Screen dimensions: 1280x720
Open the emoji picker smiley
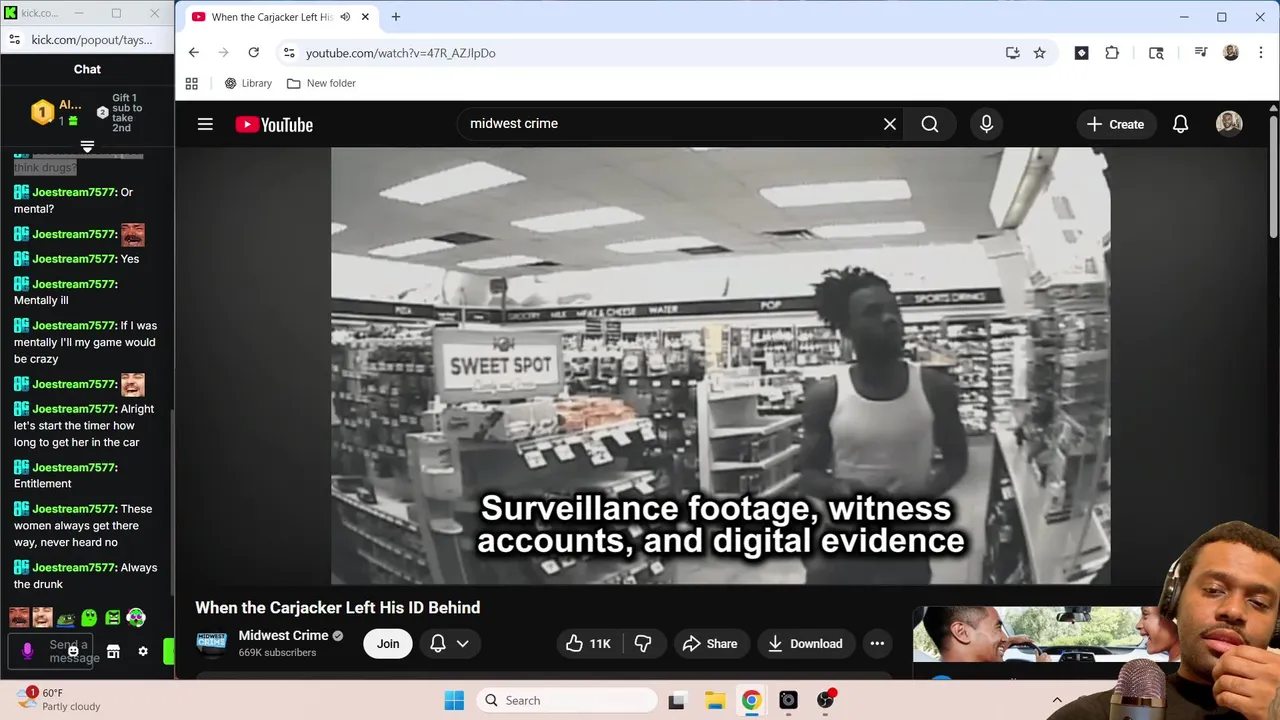(x=73, y=651)
